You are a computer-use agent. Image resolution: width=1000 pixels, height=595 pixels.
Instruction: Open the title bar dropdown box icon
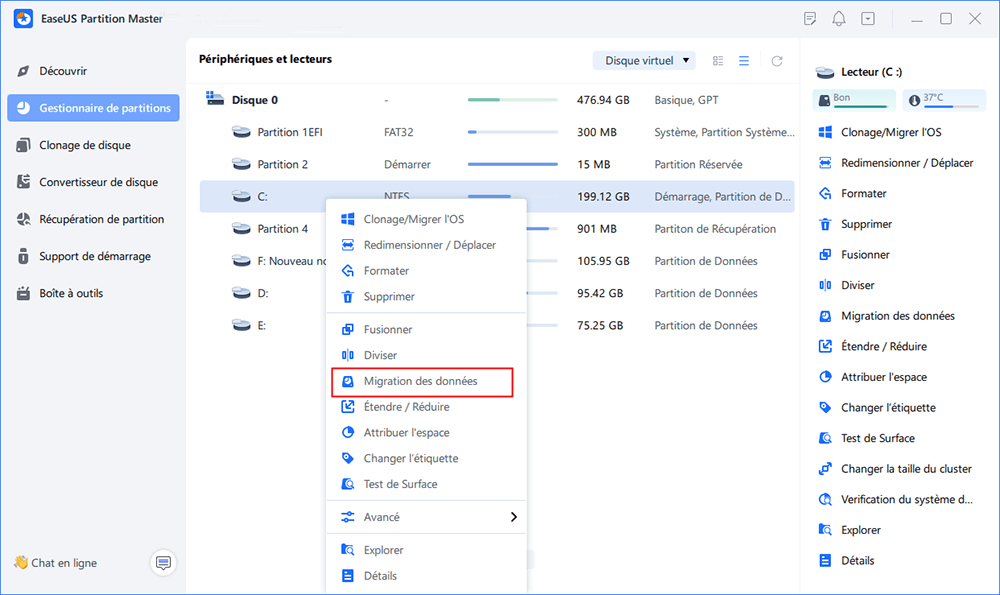tap(868, 18)
